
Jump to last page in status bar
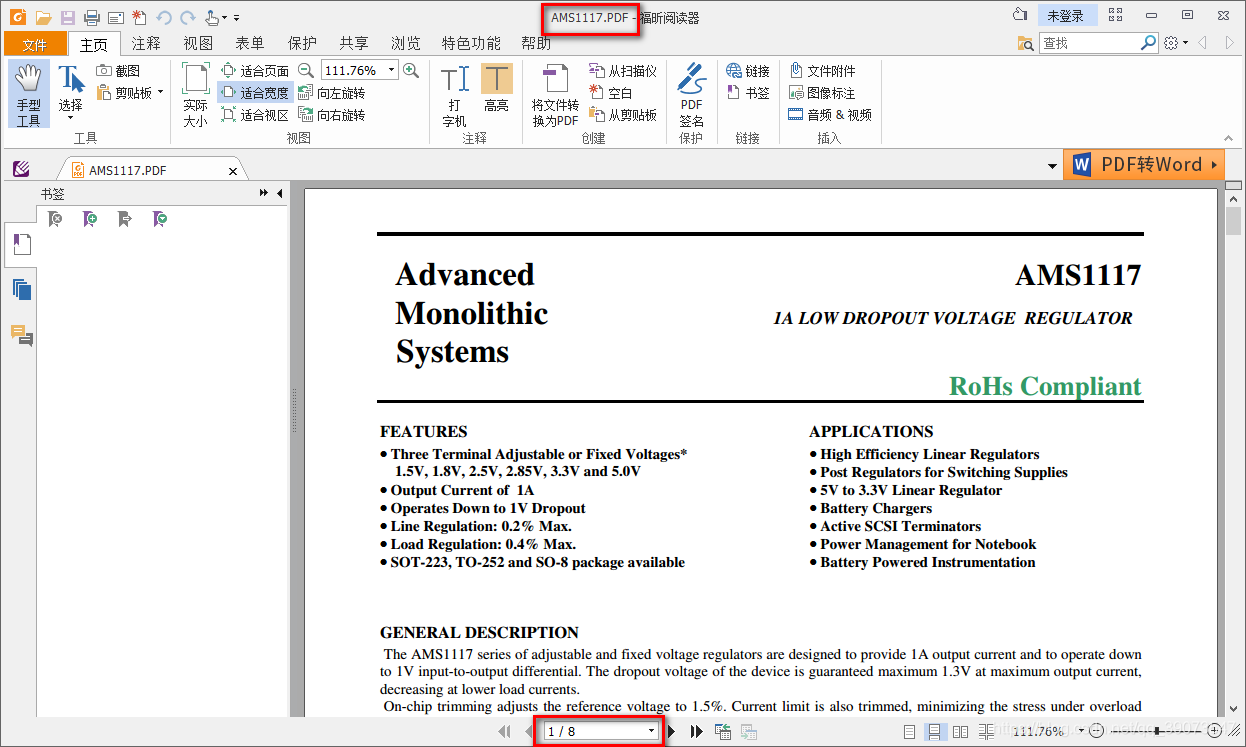[696, 732]
